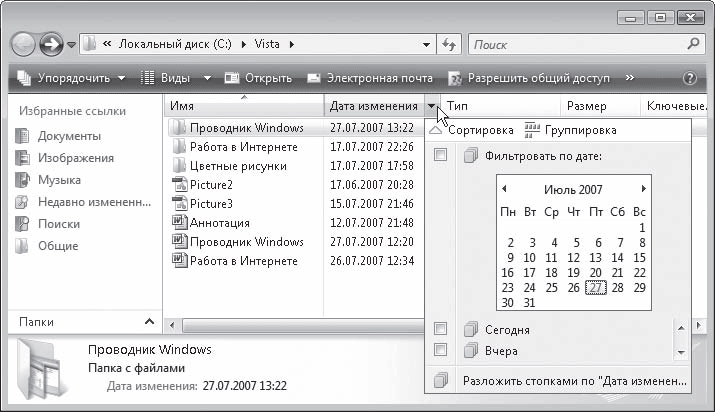Enable the Фильтровать по дате checkbox
715x412 pixels.
point(441,155)
